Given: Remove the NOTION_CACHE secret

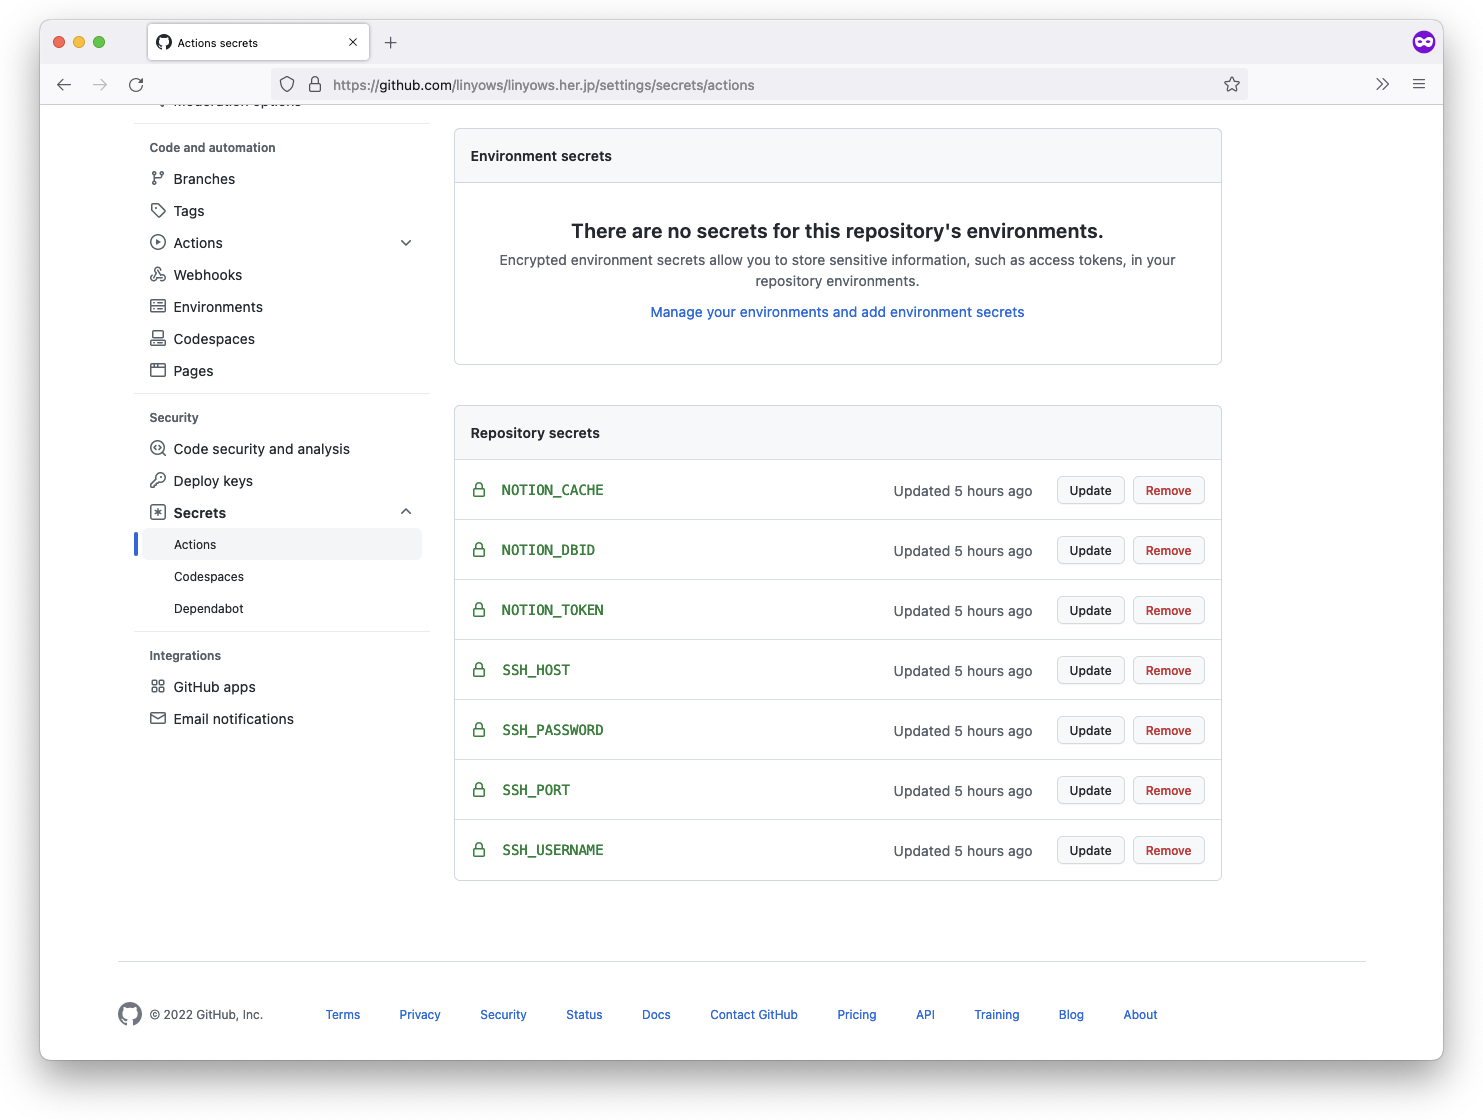Looking at the screenshot, I should point(1168,490).
